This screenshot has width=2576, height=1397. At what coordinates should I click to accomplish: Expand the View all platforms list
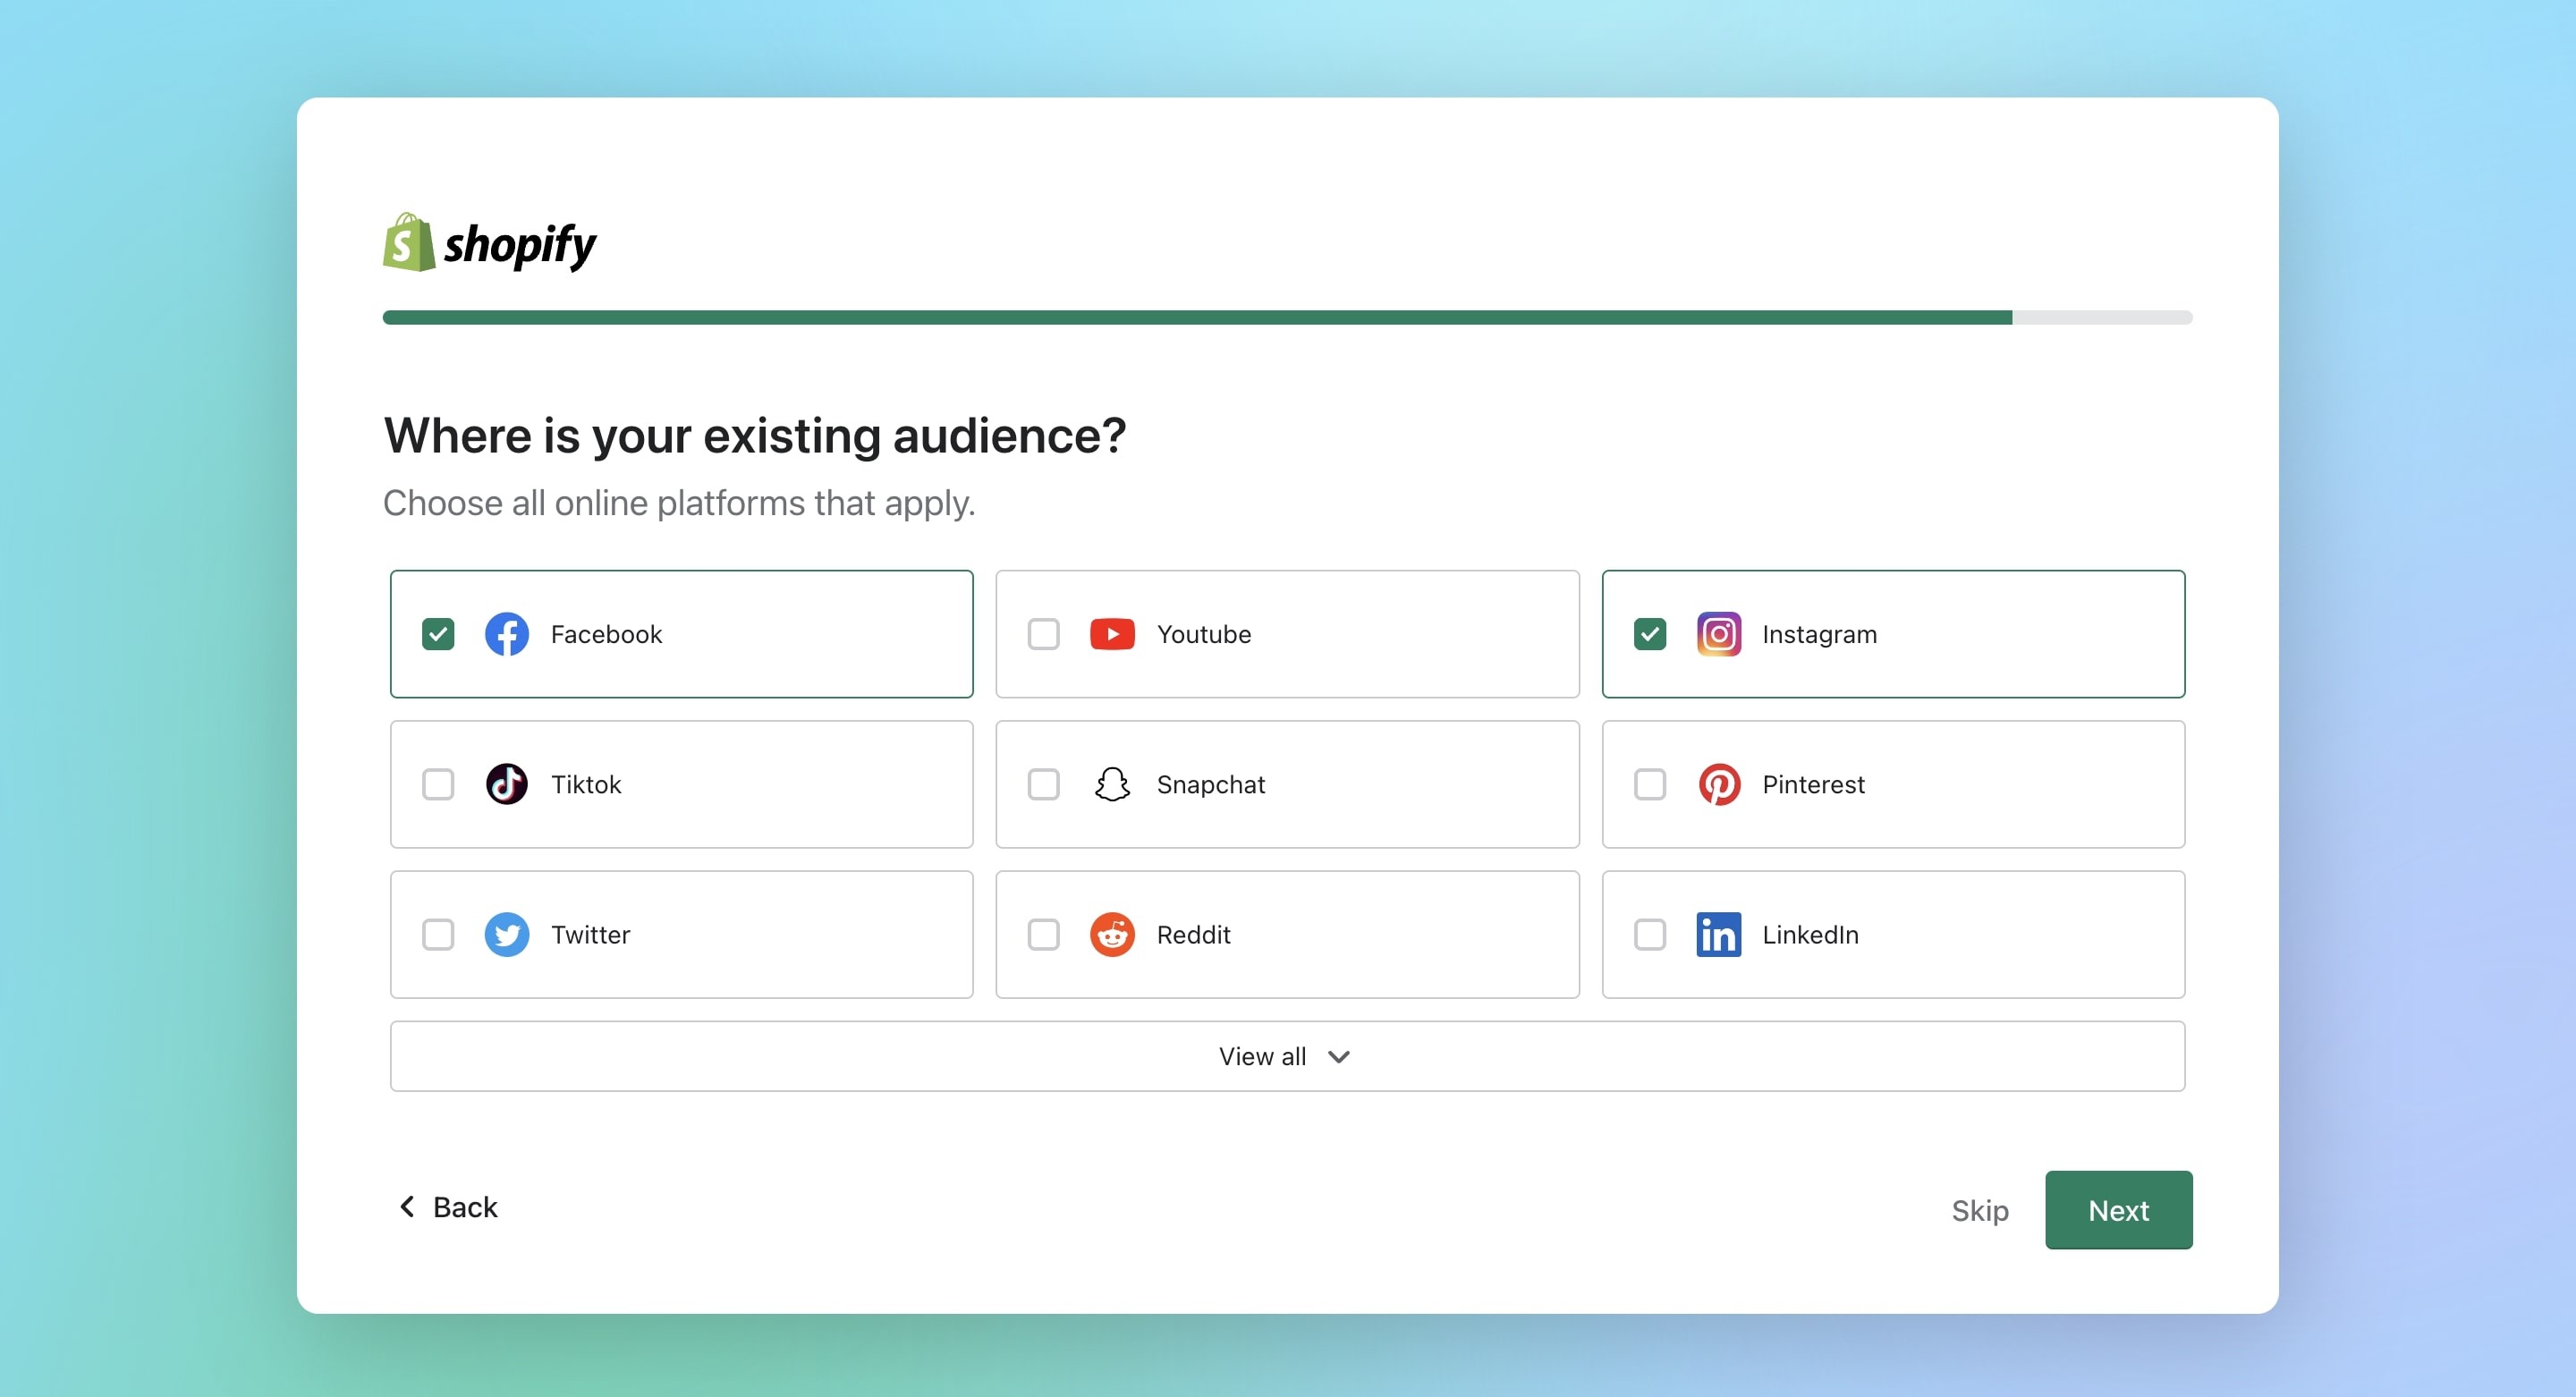(1262, 1056)
